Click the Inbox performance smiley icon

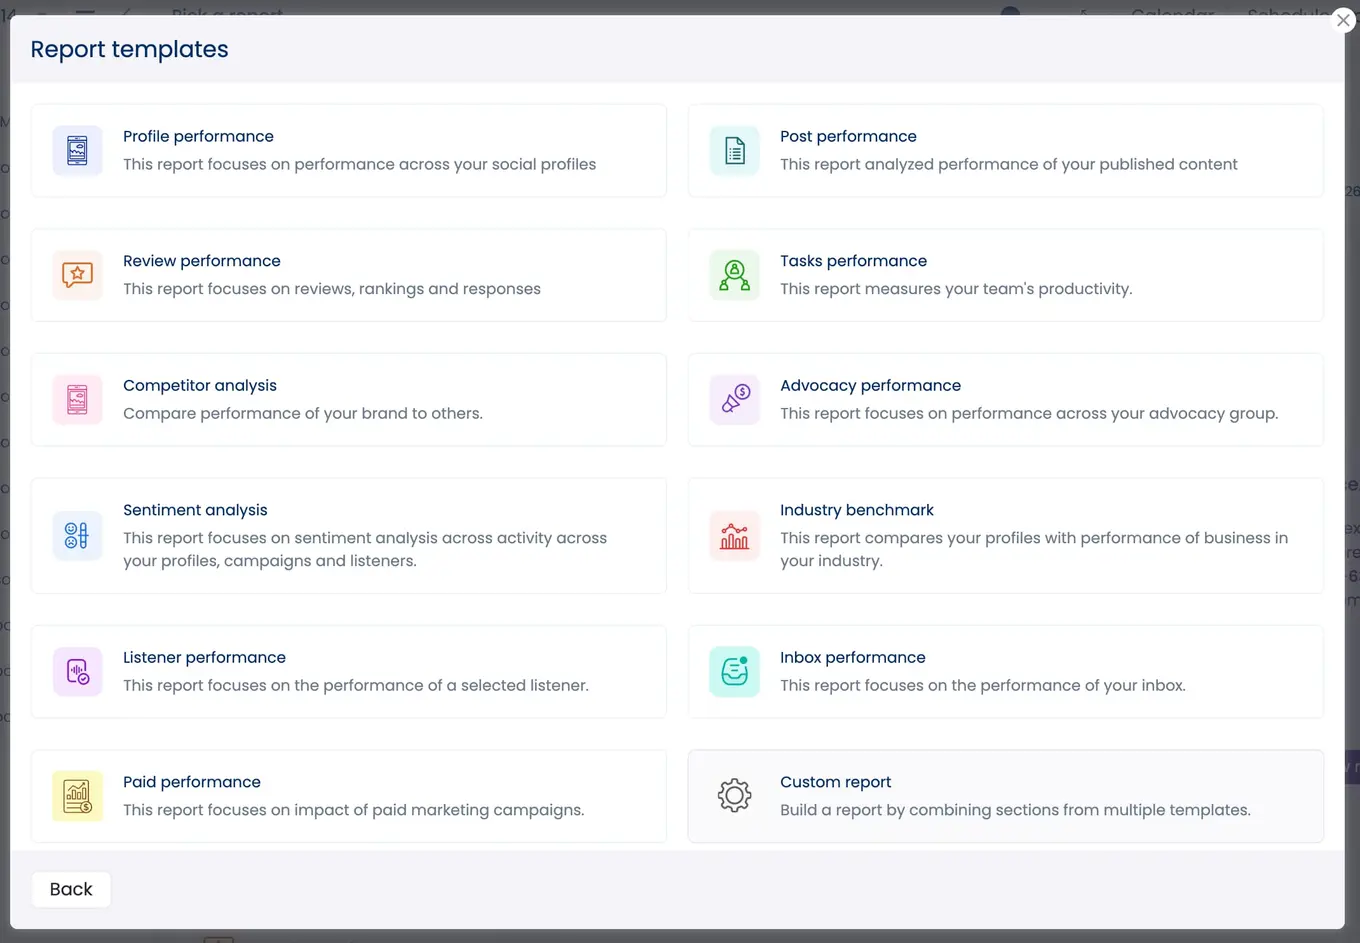[x=734, y=671]
